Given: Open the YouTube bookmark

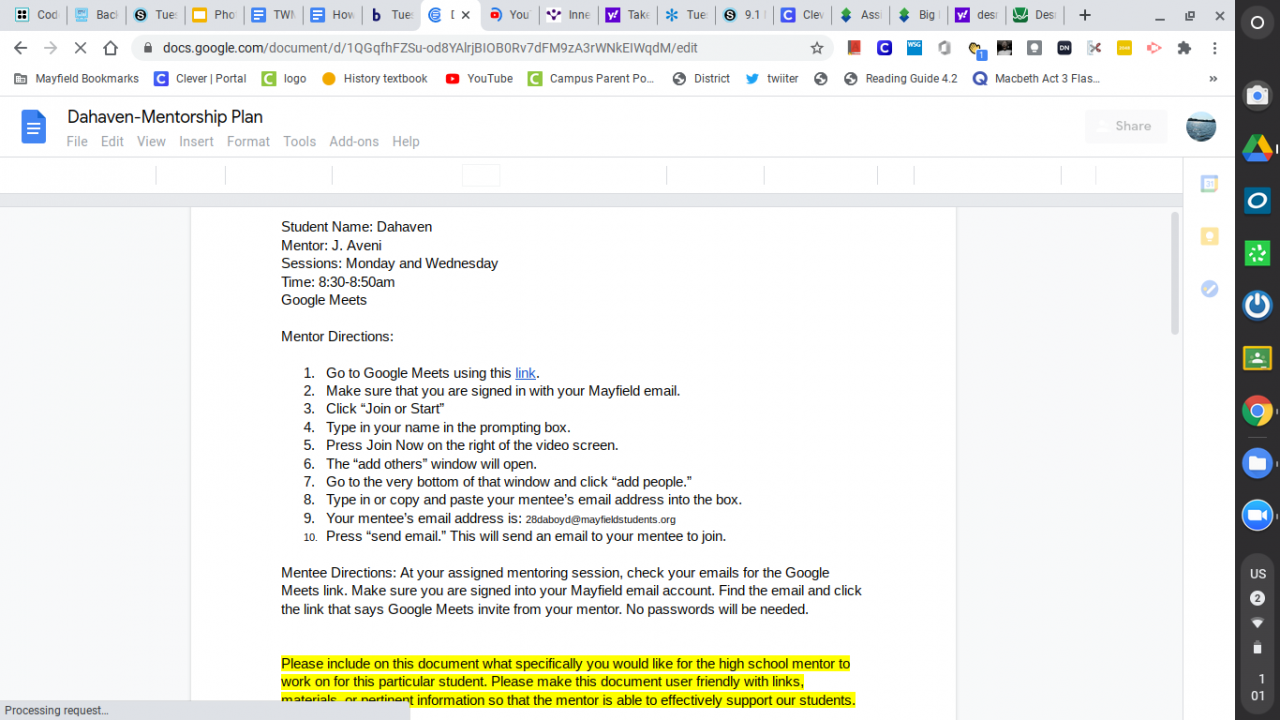Looking at the screenshot, I should point(479,79).
